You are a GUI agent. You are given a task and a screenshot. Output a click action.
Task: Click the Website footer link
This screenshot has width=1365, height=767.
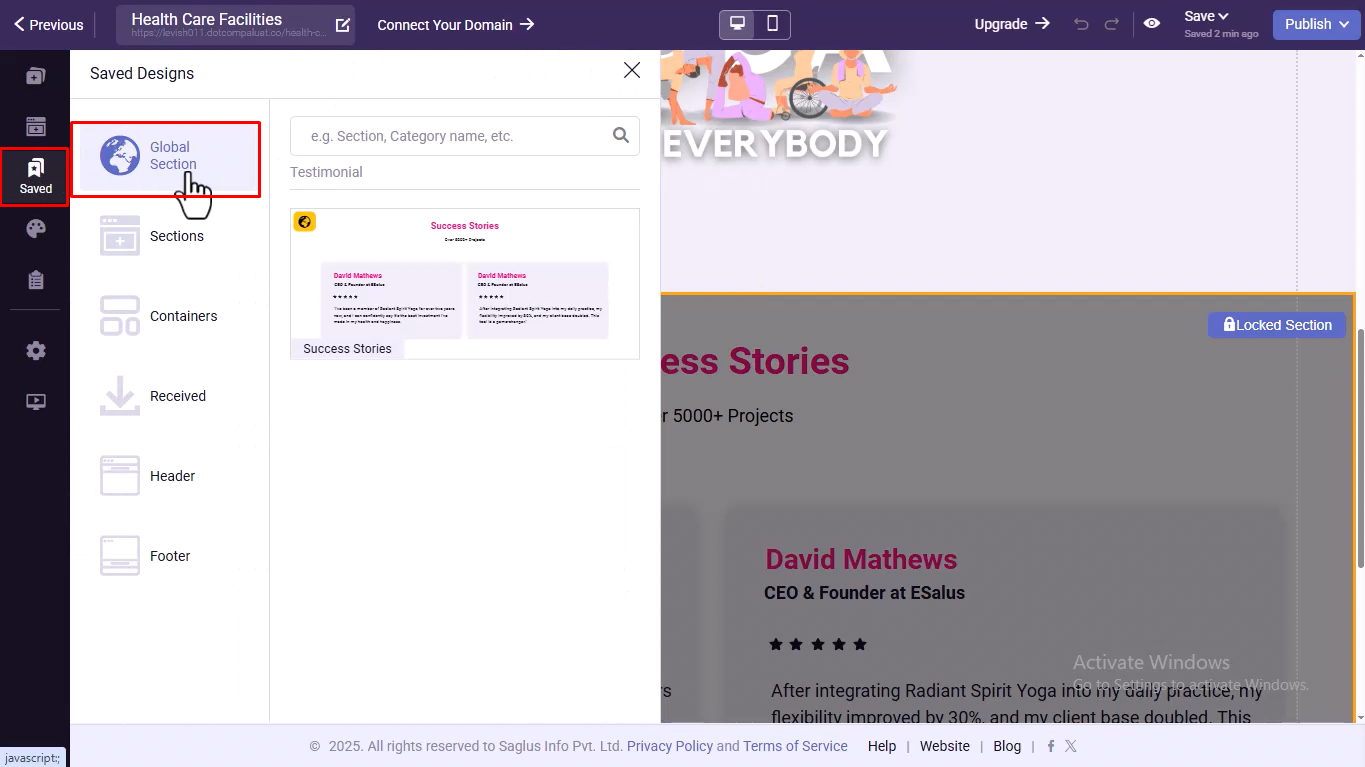click(945, 746)
